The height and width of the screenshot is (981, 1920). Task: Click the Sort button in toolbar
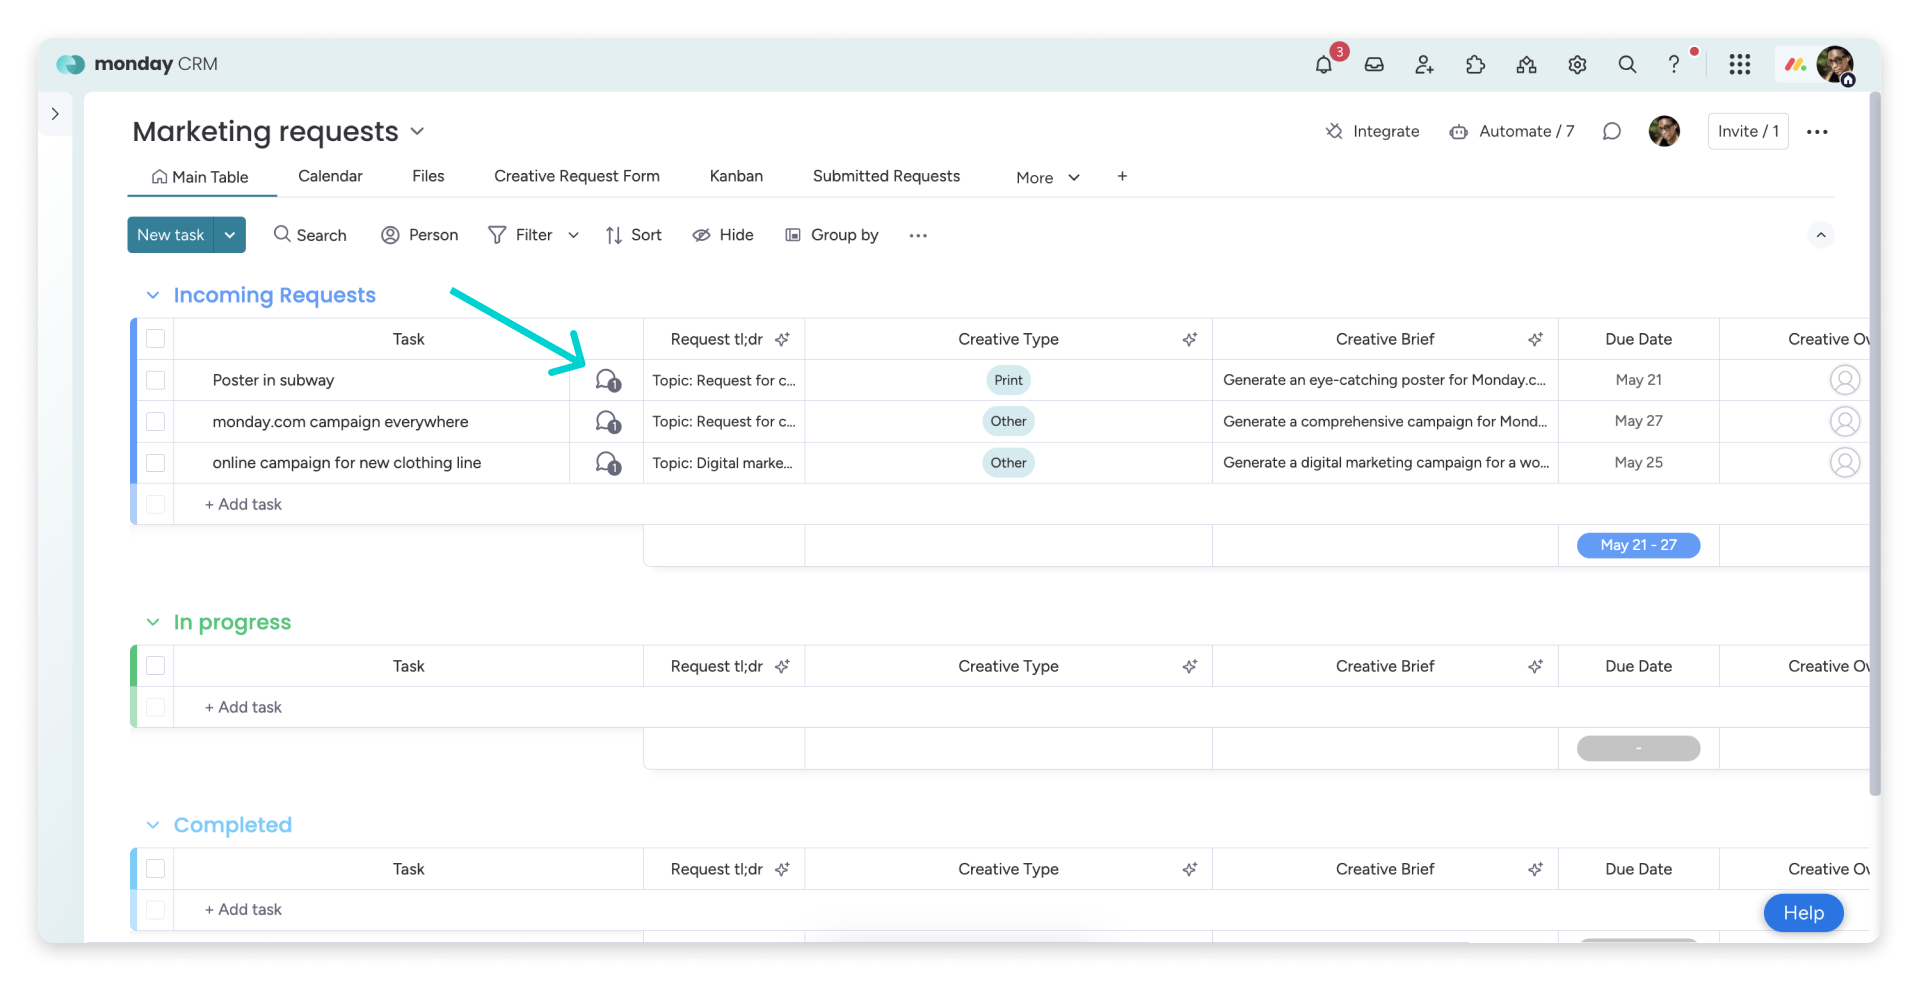633,235
